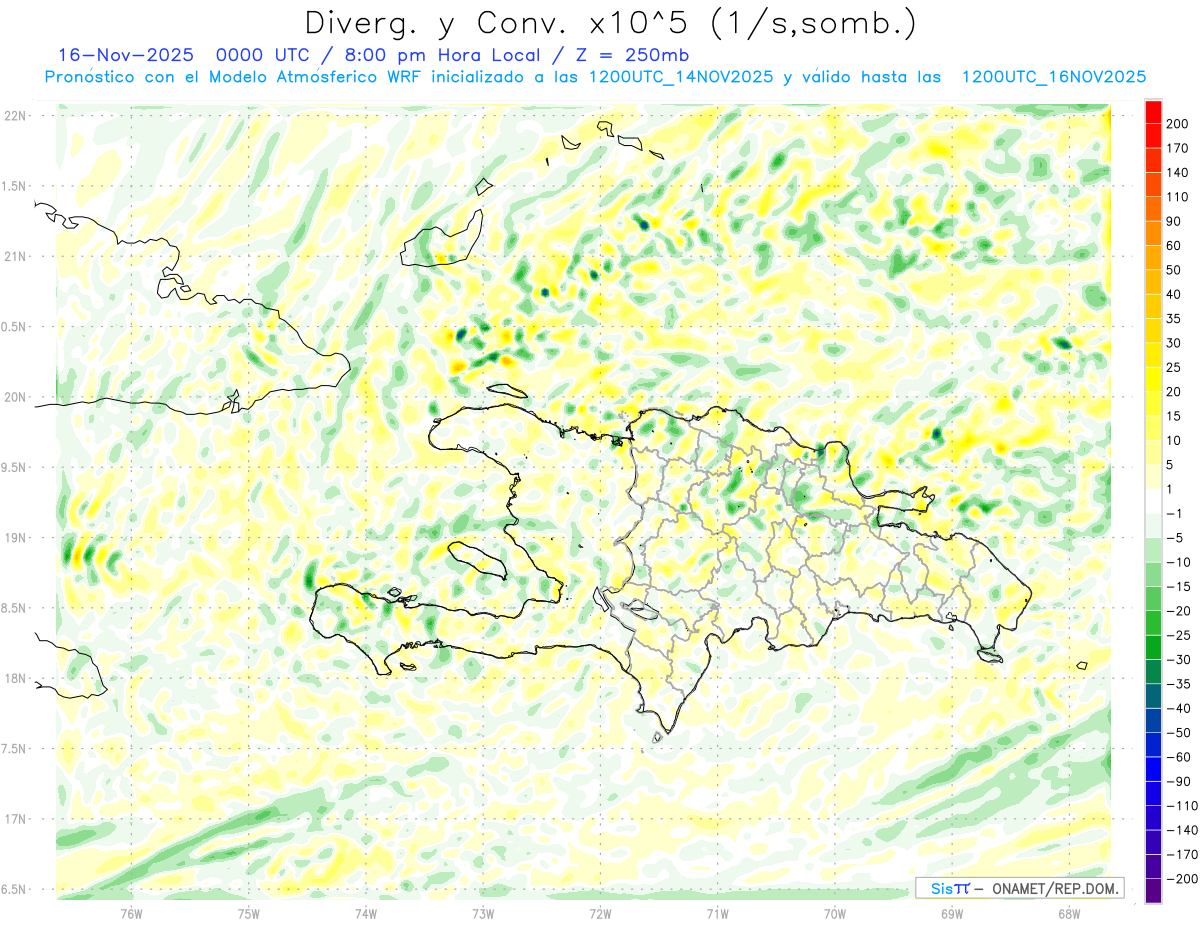The width and height of the screenshot is (1200, 927).
Task: Click the "18N" latitude label
Action: [x=15, y=678]
